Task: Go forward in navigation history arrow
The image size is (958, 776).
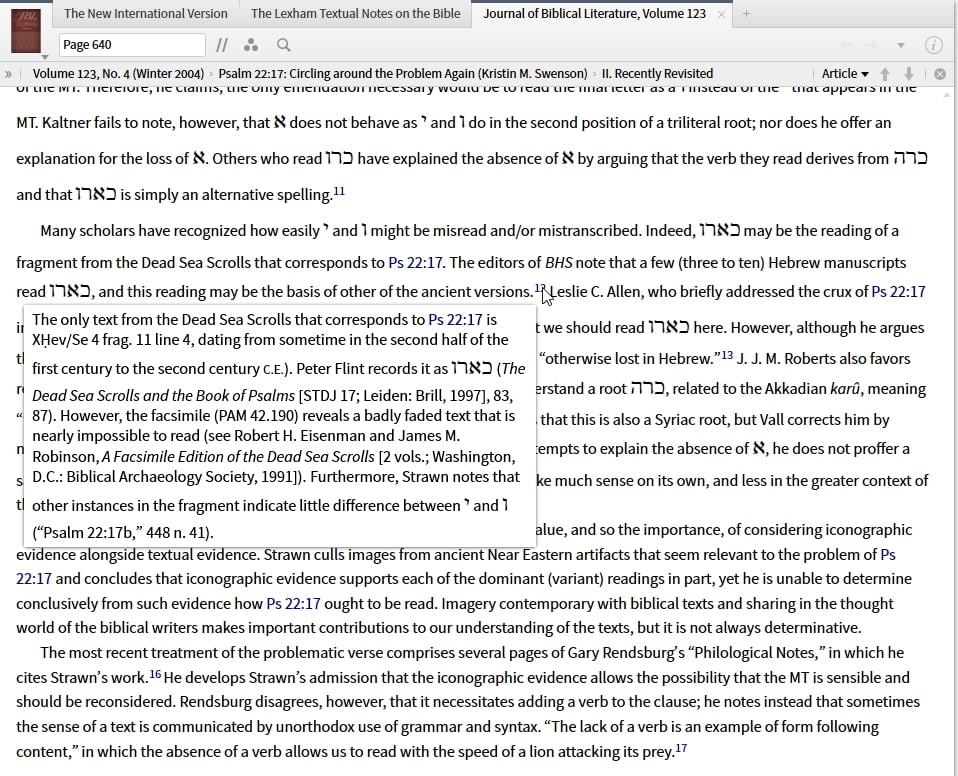Action: pyautogui.click(x=872, y=45)
